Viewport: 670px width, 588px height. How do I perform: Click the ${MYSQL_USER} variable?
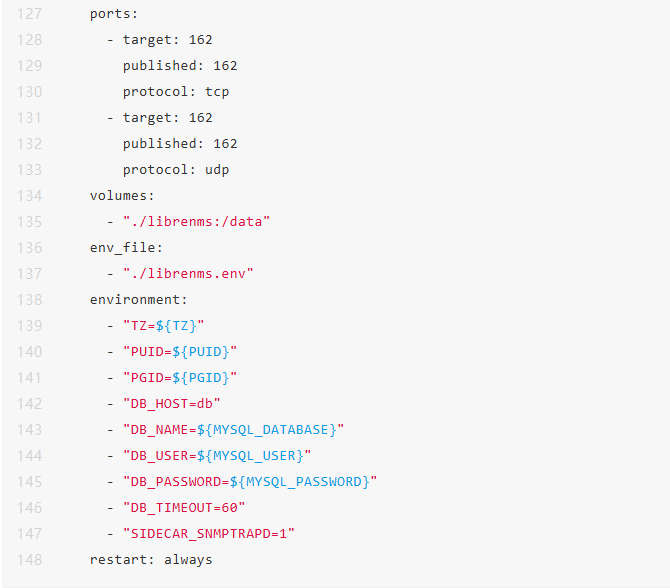point(250,455)
